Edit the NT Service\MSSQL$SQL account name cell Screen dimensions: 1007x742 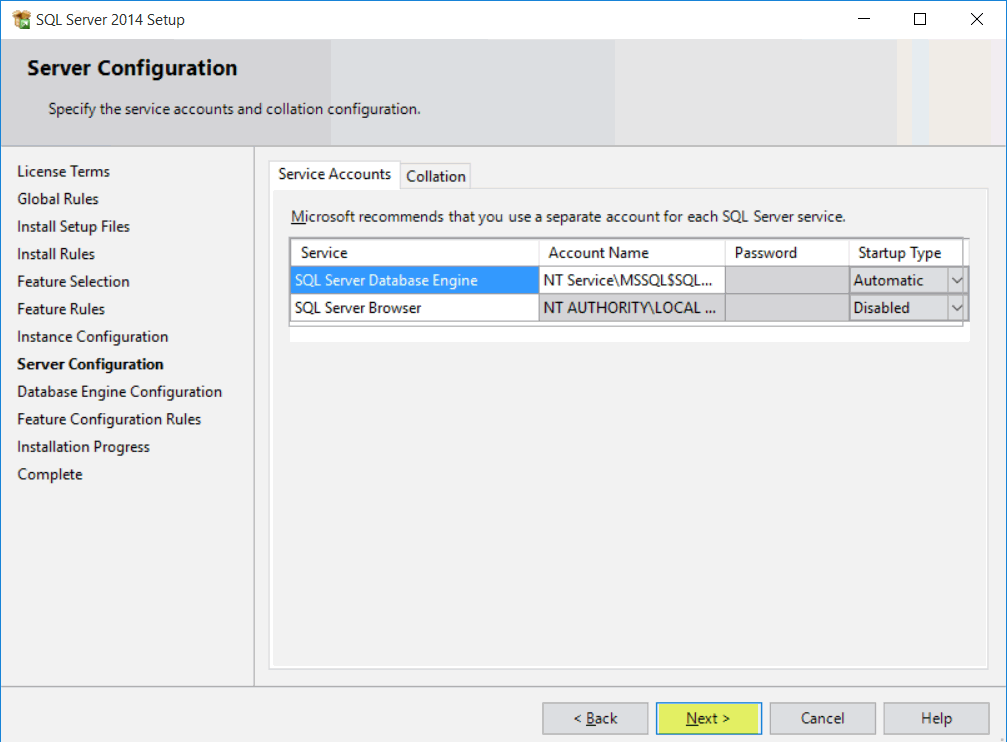[x=632, y=280]
